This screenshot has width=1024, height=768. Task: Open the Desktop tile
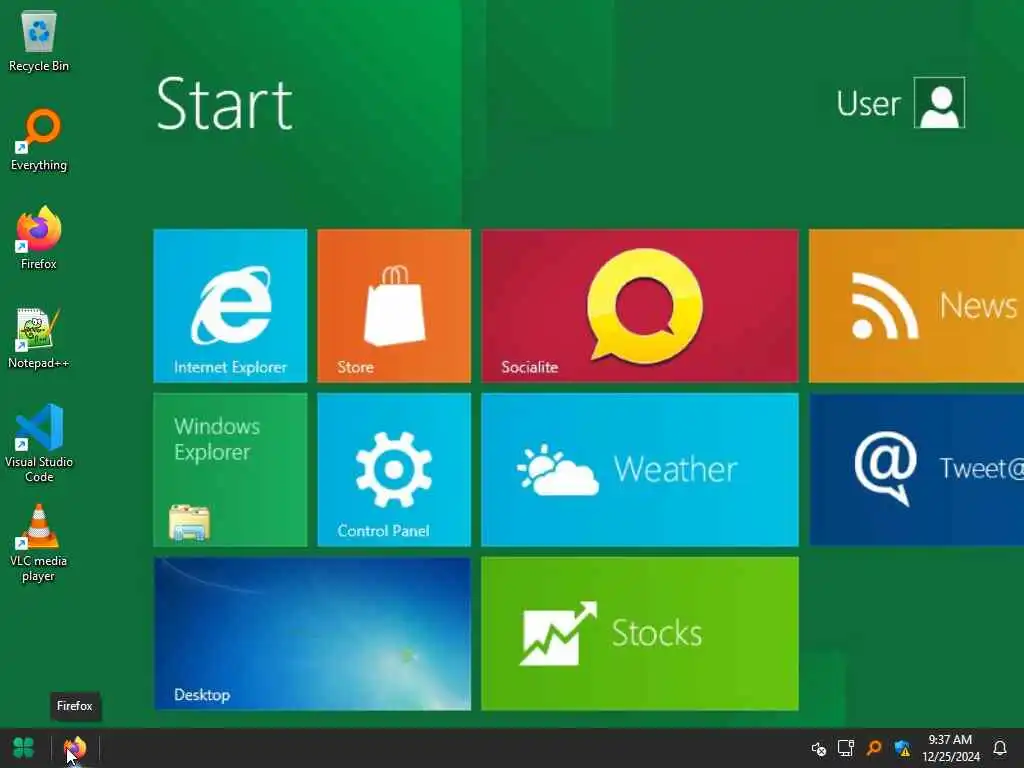click(312, 633)
